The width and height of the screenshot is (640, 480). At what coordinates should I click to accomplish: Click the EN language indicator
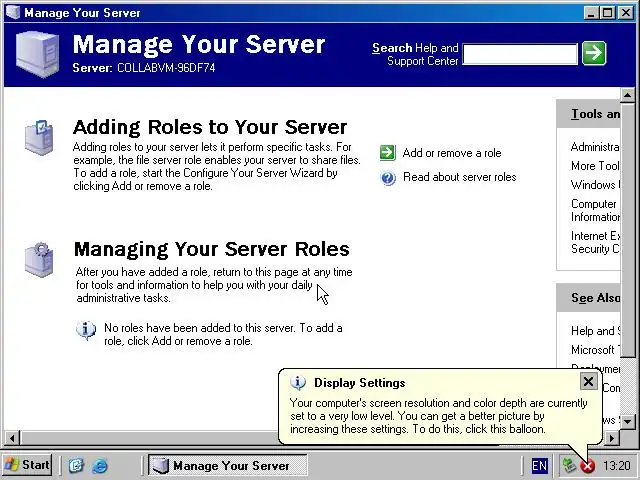pos(540,466)
